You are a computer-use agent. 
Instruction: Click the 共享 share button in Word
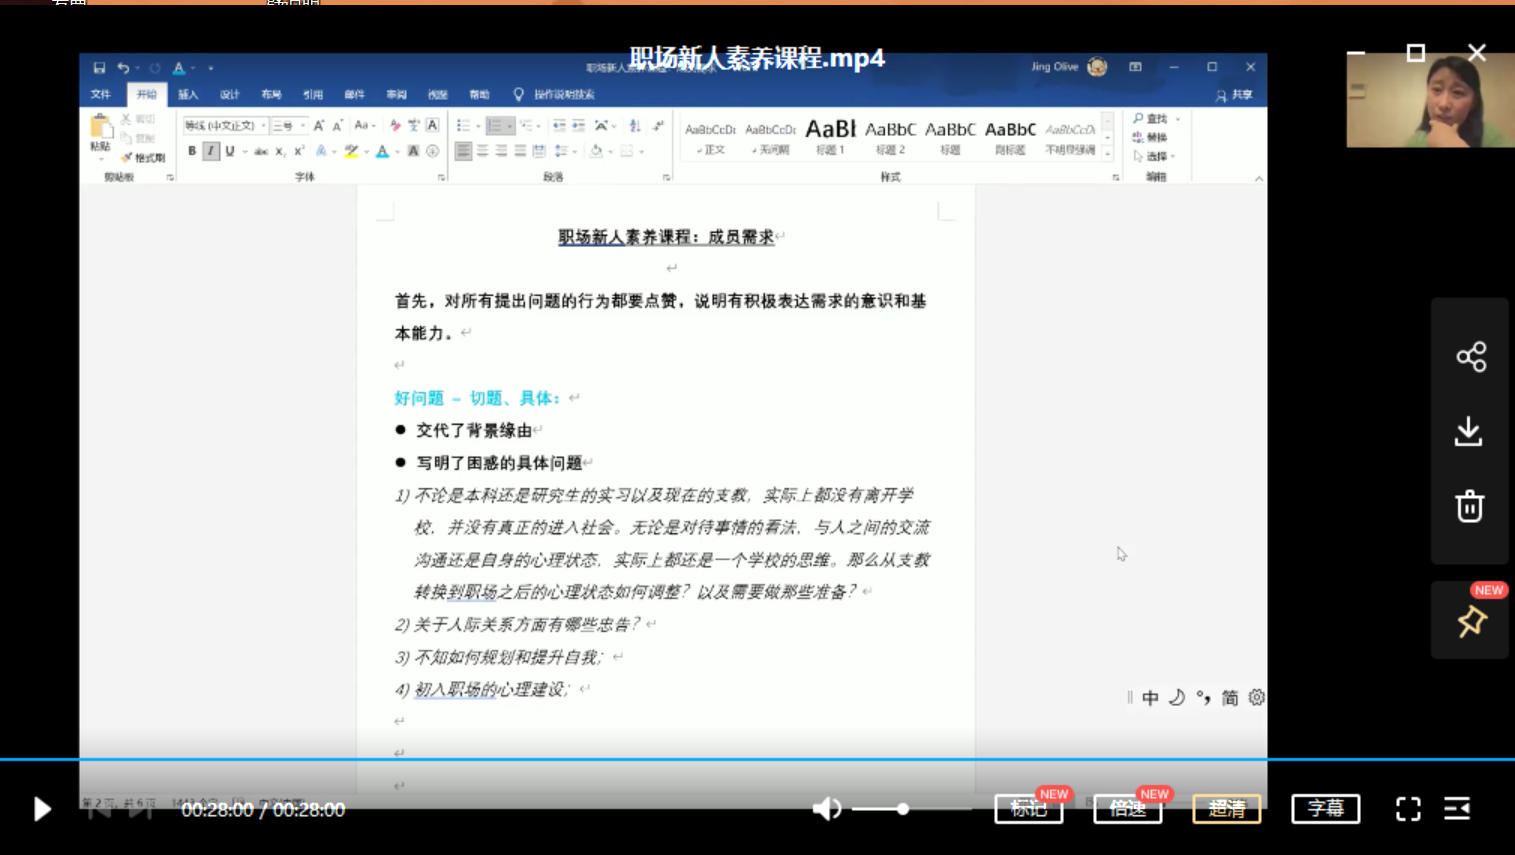pos(1235,95)
